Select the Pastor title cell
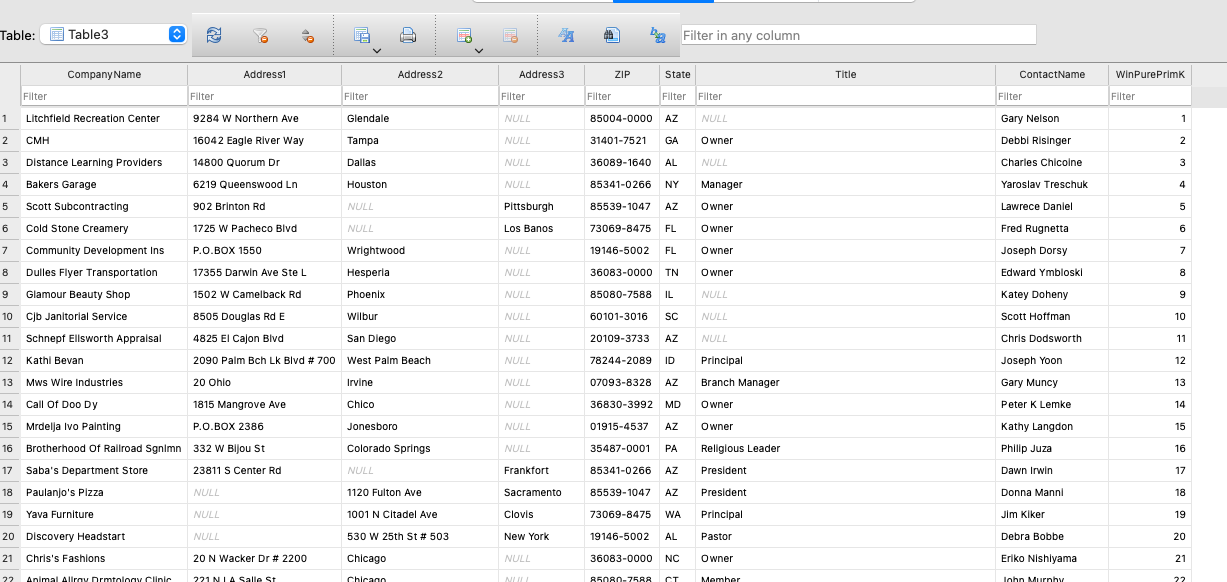Image resolution: width=1227 pixels, height=582 pixels. tap(846, 536)
